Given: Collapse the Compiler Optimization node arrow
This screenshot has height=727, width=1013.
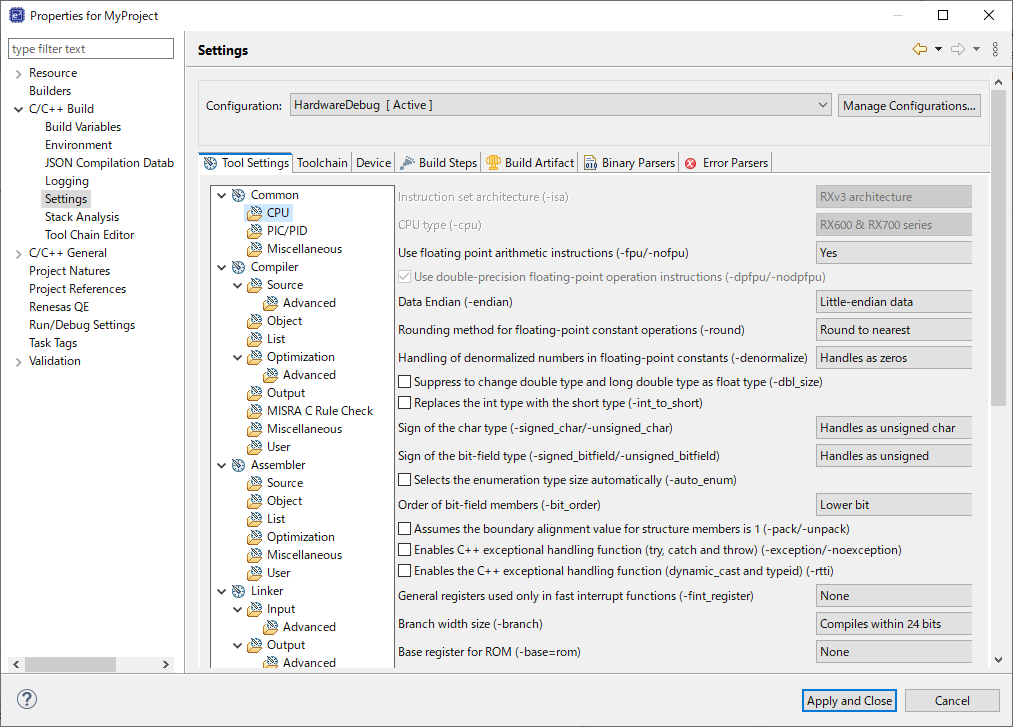Looking at the screenshot, I should tap(237, 357).
